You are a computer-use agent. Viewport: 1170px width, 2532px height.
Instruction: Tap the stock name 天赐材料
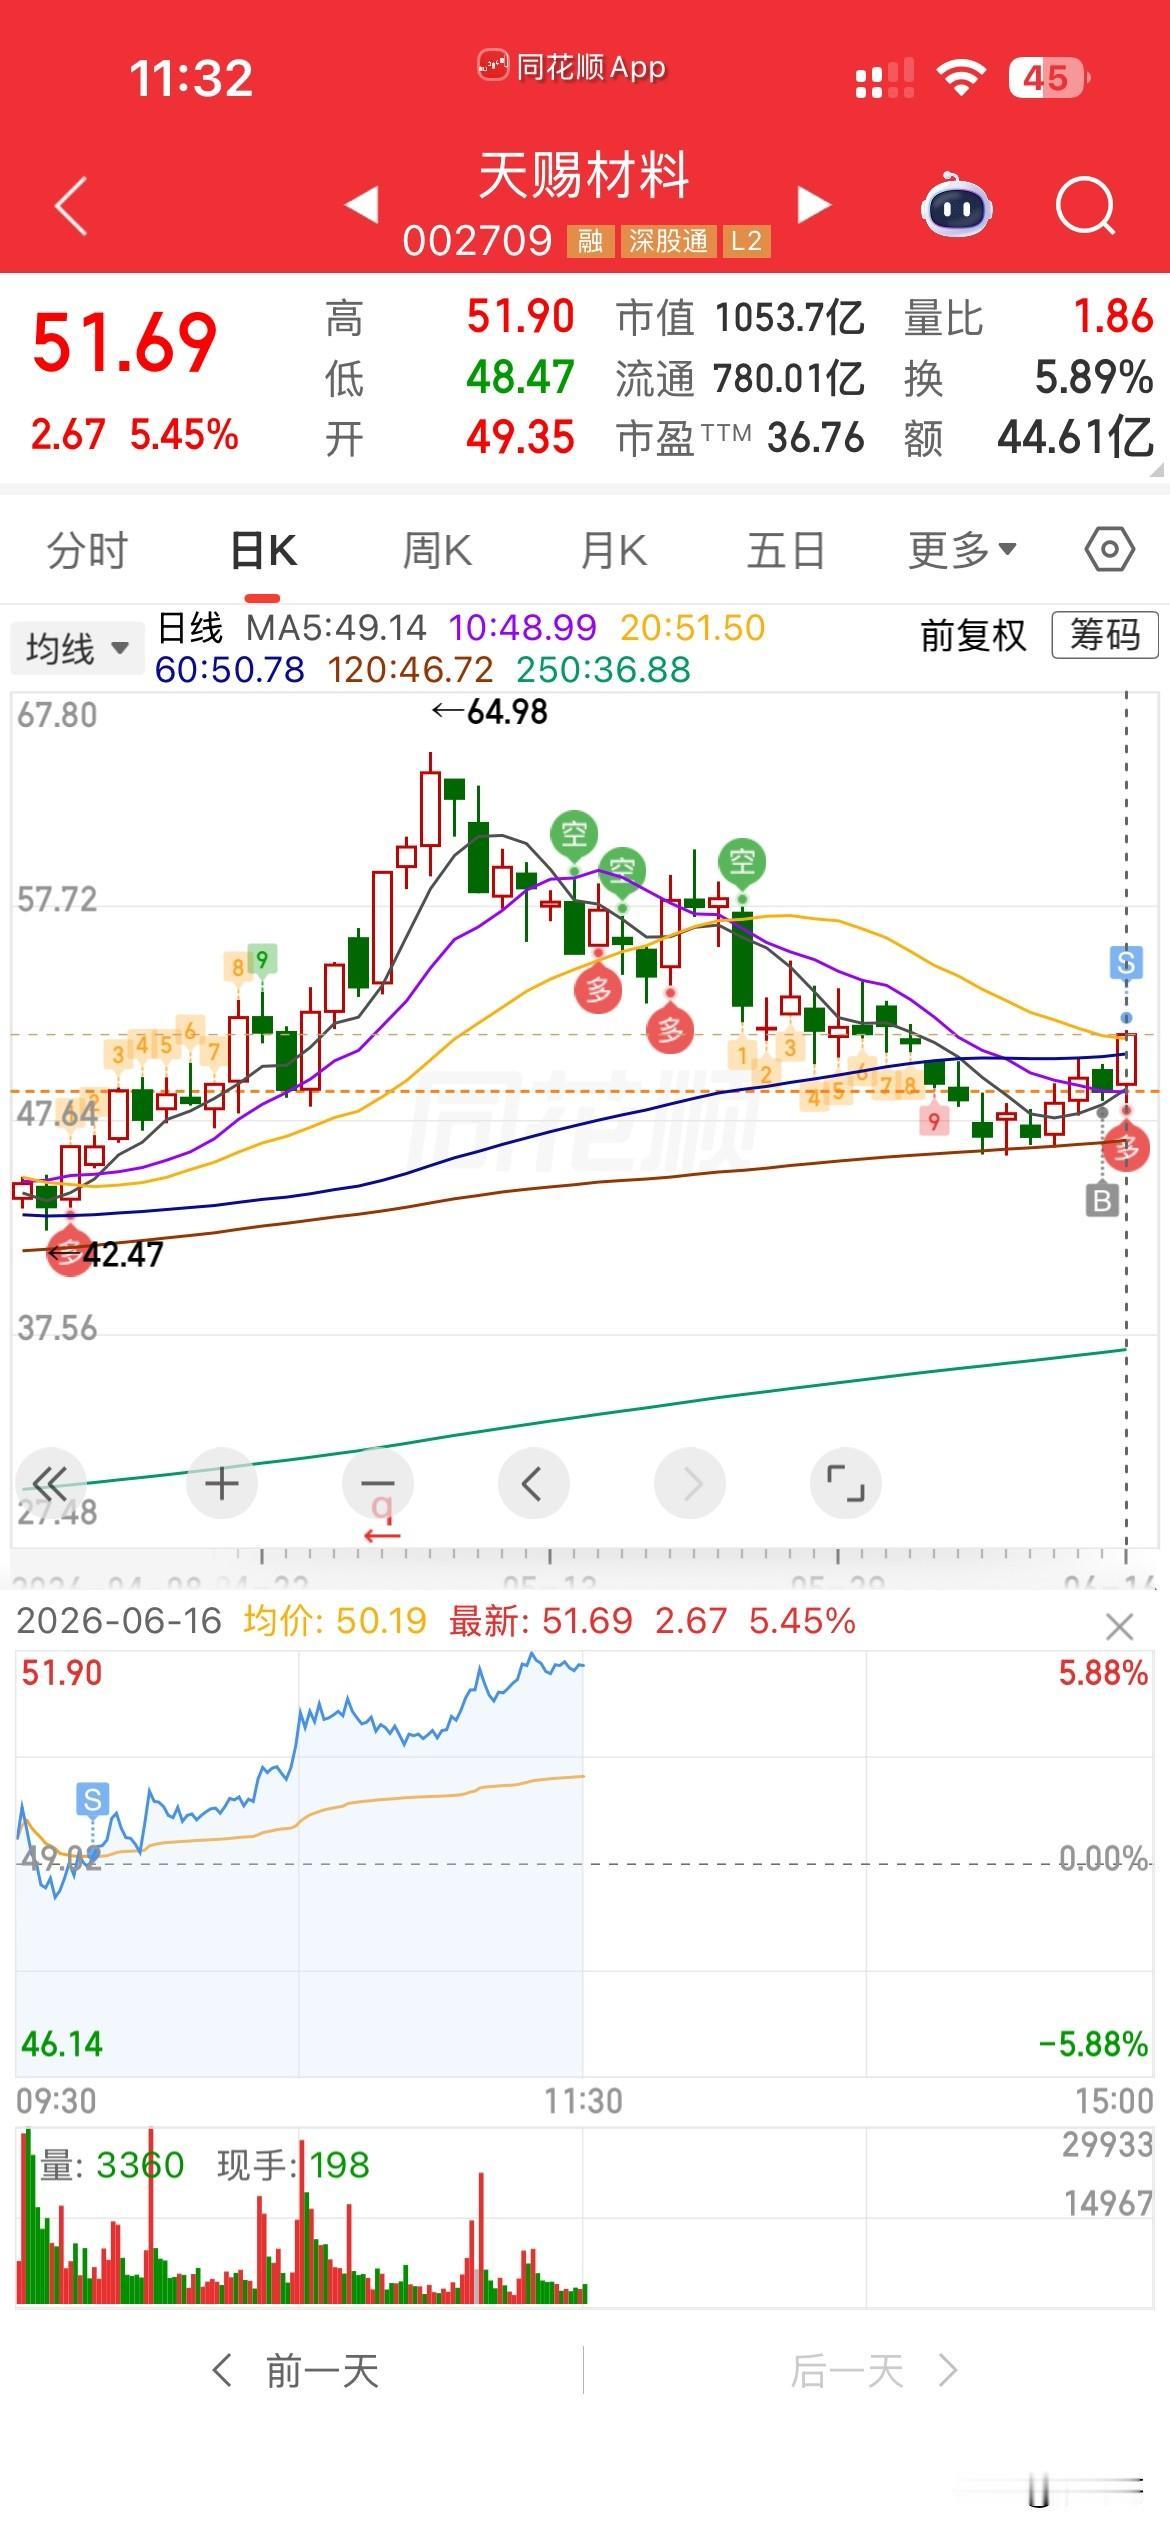(x=584, y=175)
